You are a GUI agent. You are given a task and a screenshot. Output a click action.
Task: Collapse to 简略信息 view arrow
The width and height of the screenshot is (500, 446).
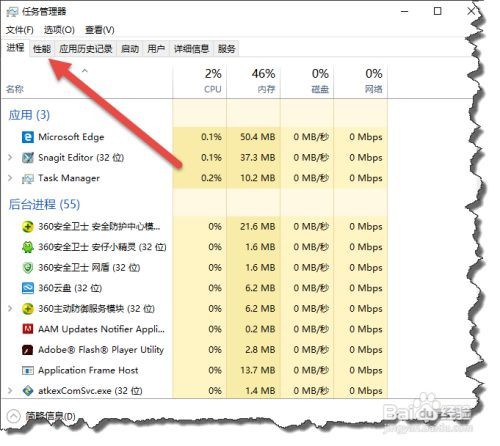coord(14,416)
